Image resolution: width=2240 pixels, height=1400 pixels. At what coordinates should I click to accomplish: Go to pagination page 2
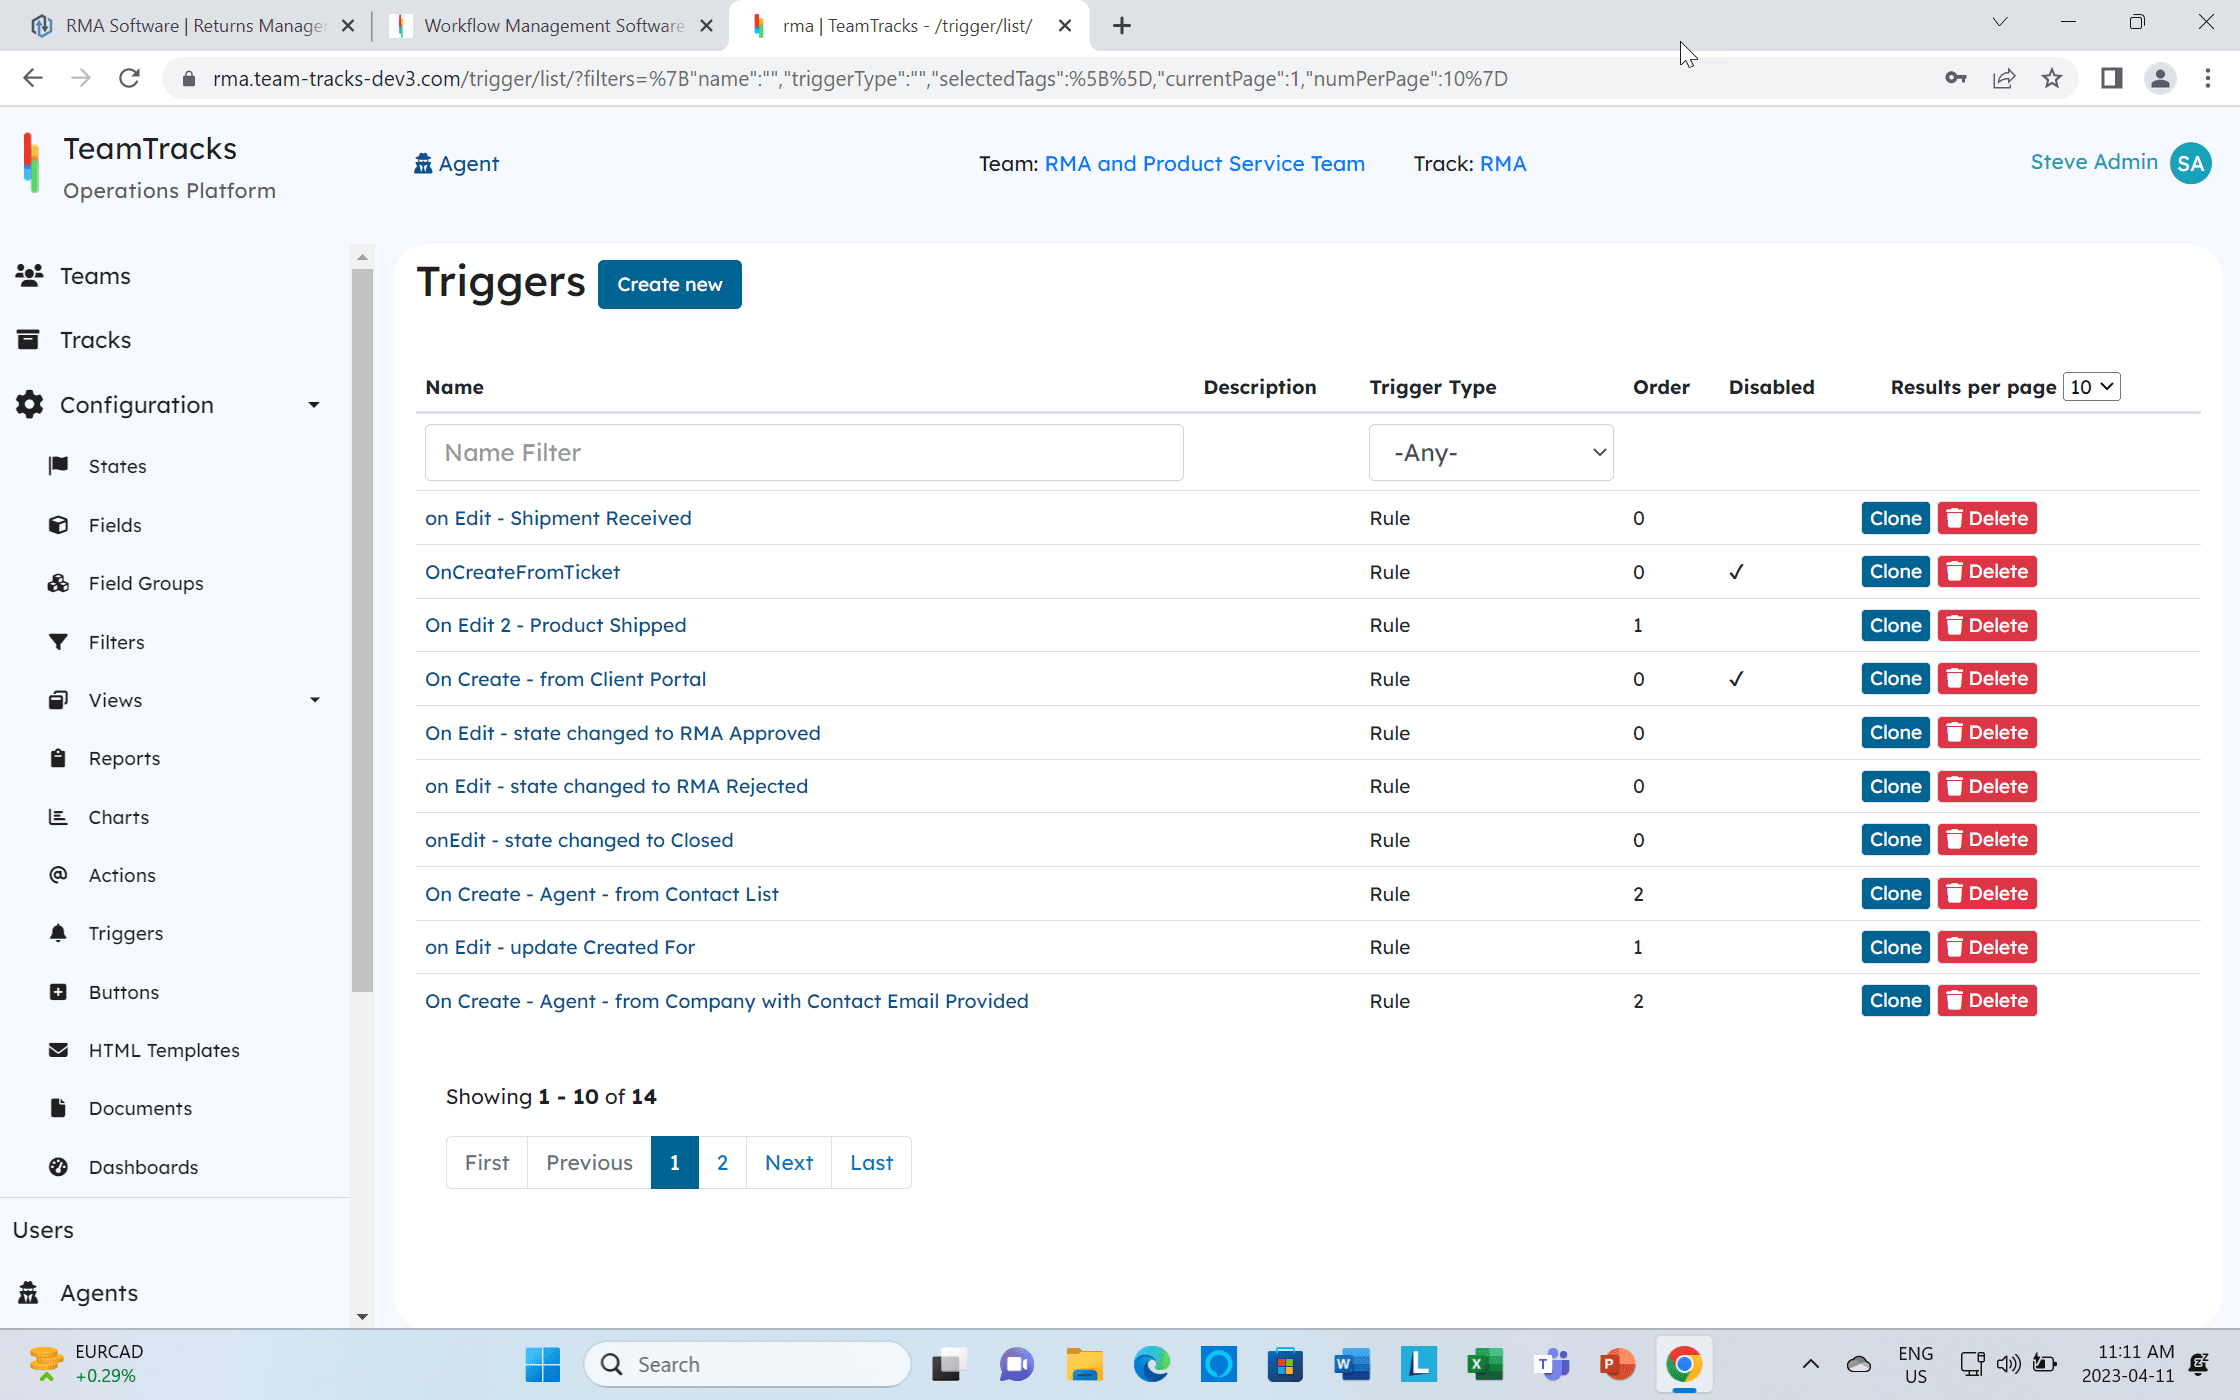[722, 1162]
